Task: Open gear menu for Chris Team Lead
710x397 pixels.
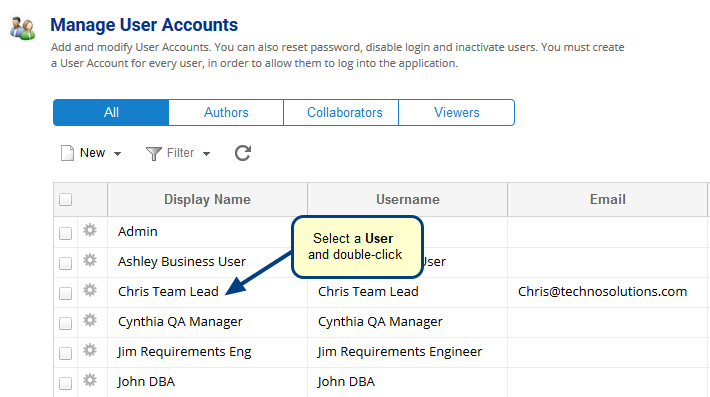Action: (x=90, y=290)
